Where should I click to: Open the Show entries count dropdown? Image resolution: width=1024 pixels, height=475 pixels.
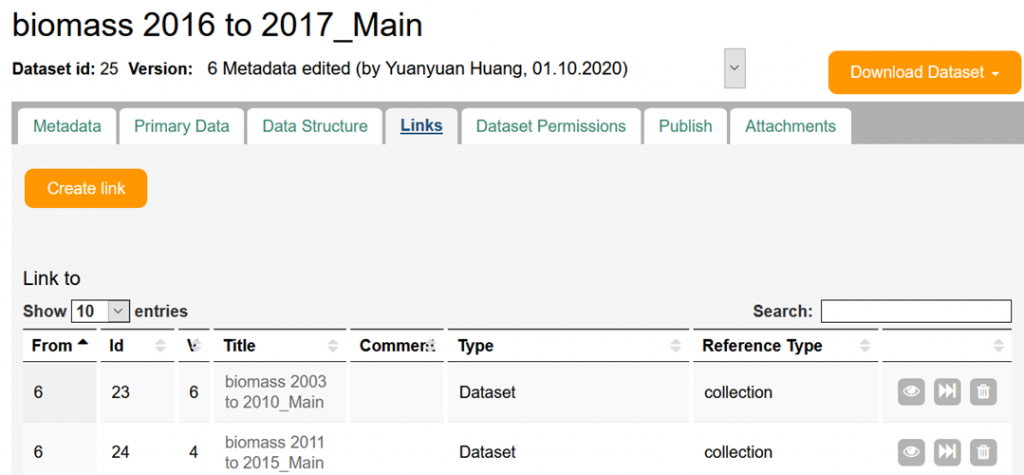click(x=101, y=311)
